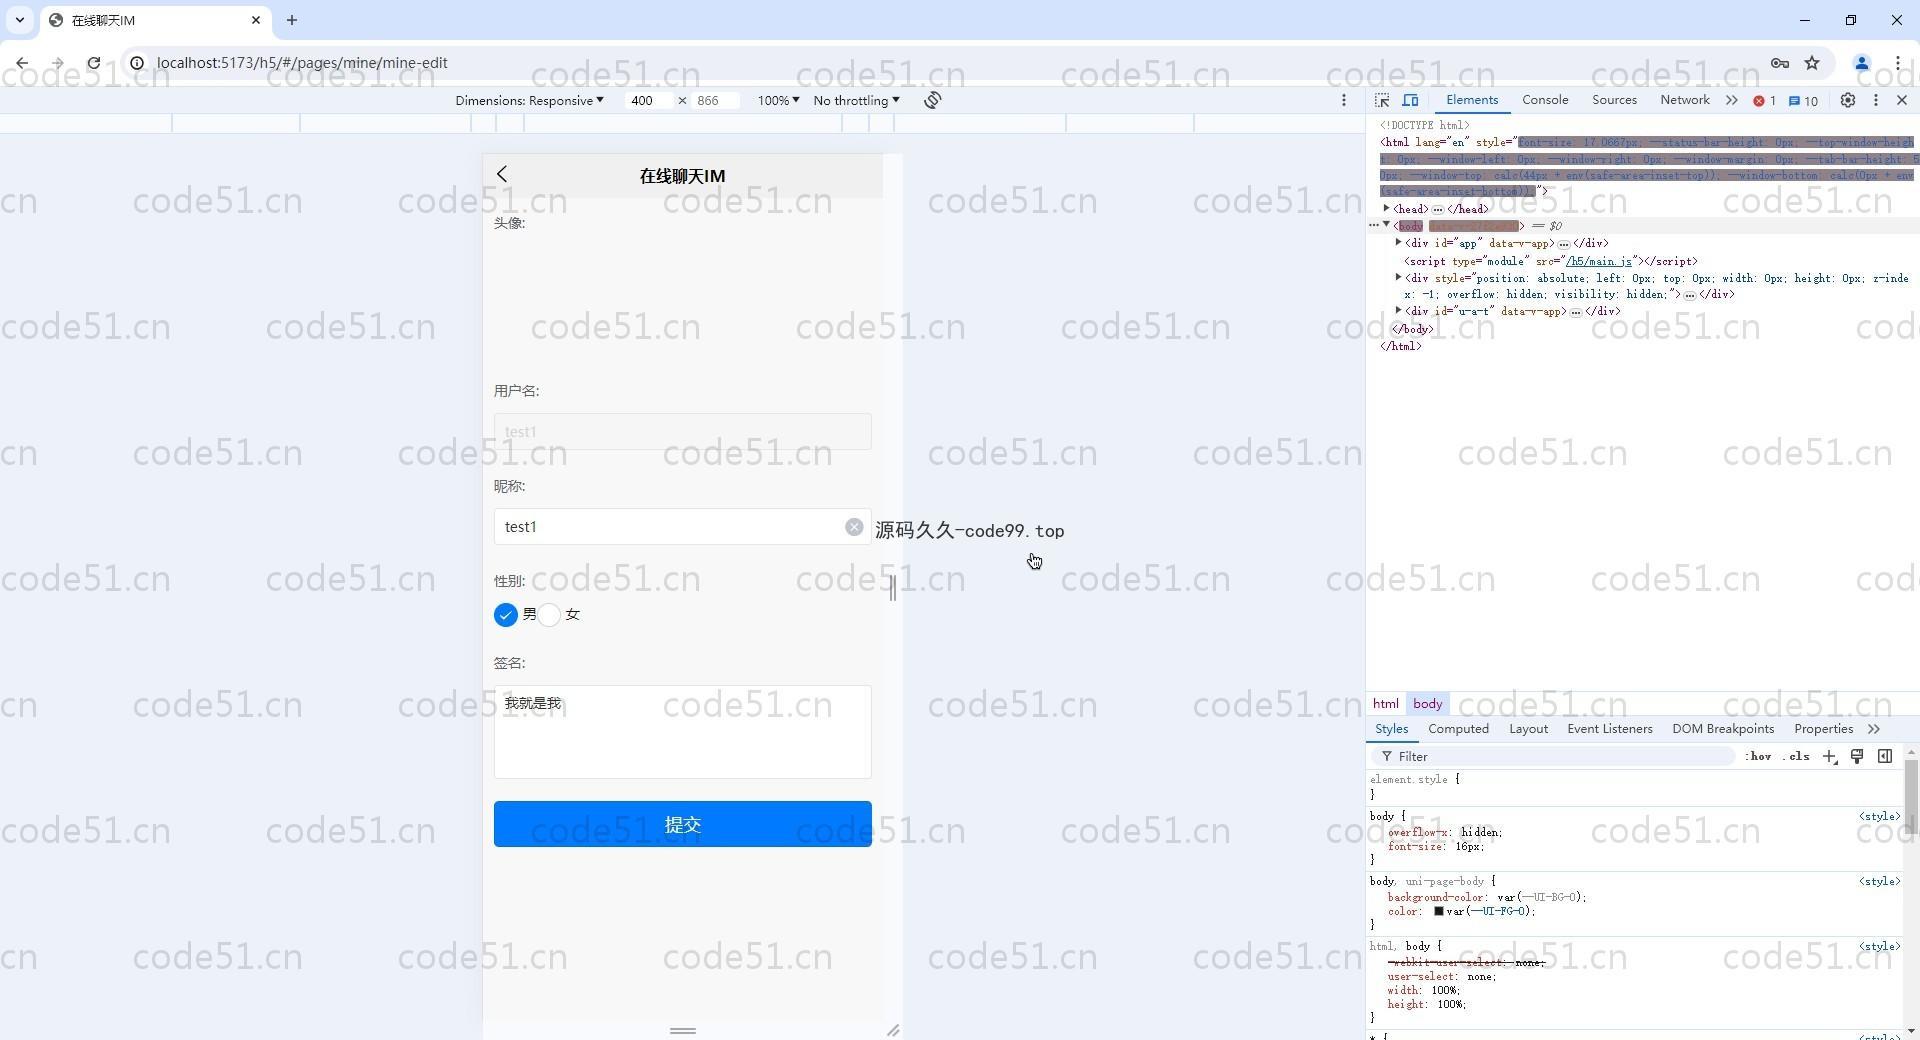This screenshot has height=1040, width=1920.
Task: Toggle element state with :hov
Action: click(x=1759, y=757)
